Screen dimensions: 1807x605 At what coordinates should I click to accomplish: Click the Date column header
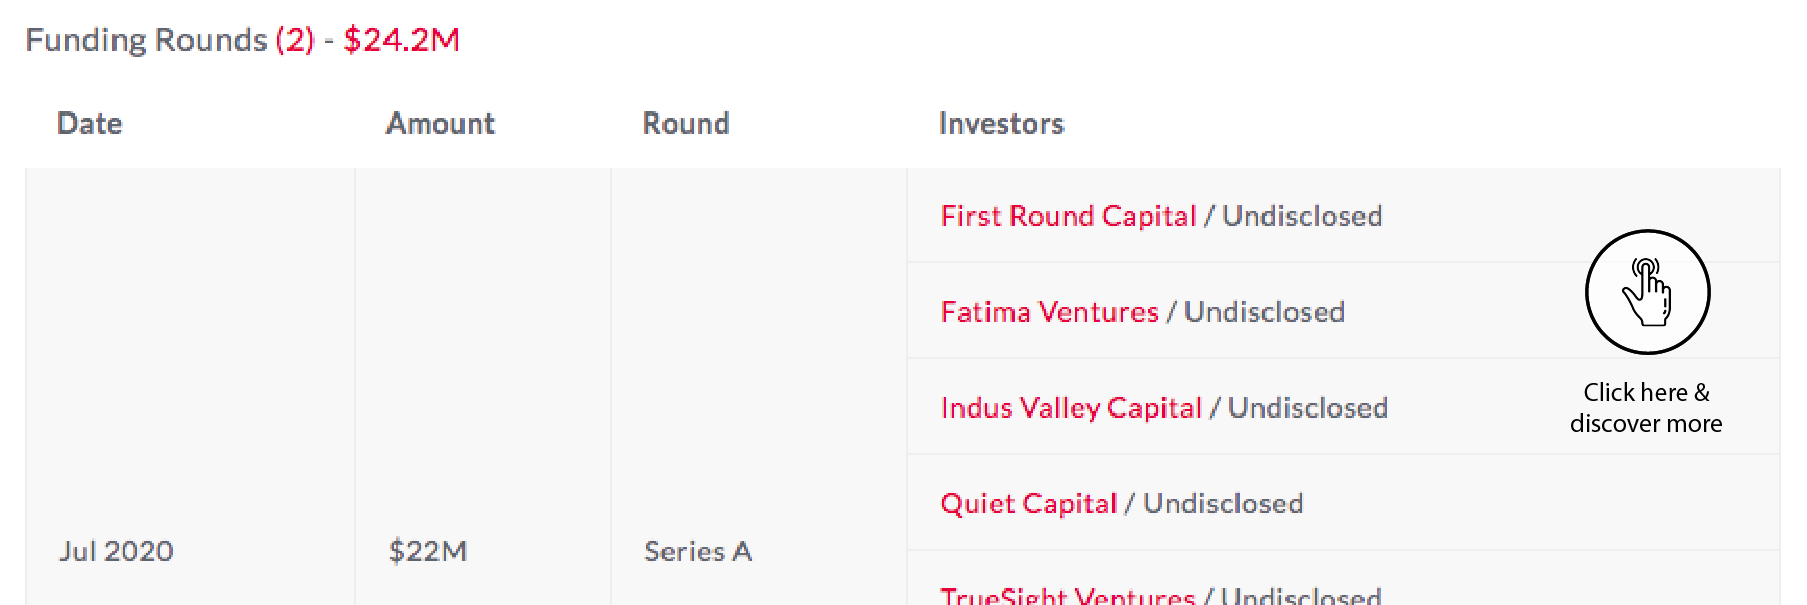90,123
